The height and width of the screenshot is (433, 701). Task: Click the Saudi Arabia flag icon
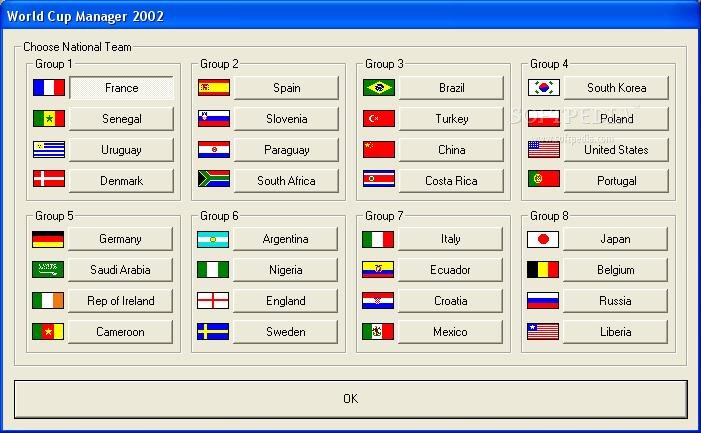tap(48, 269)
